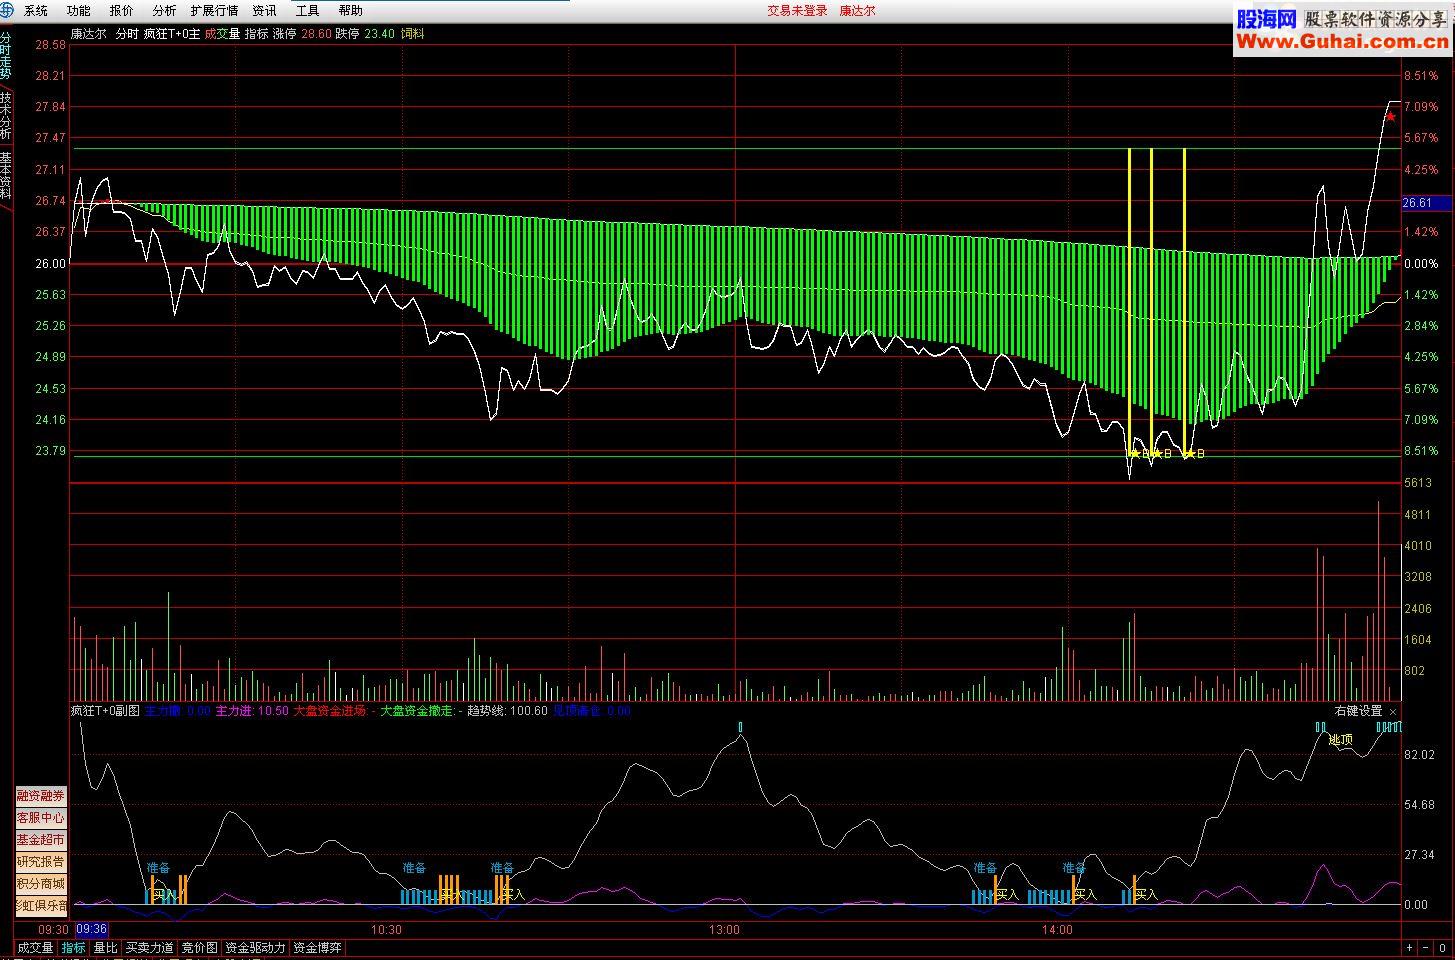Image resolution: width=1455 pixels, height=960 pixels.
Task: Switch to the 成交量 bottom tab
Action: click(35, 948)
